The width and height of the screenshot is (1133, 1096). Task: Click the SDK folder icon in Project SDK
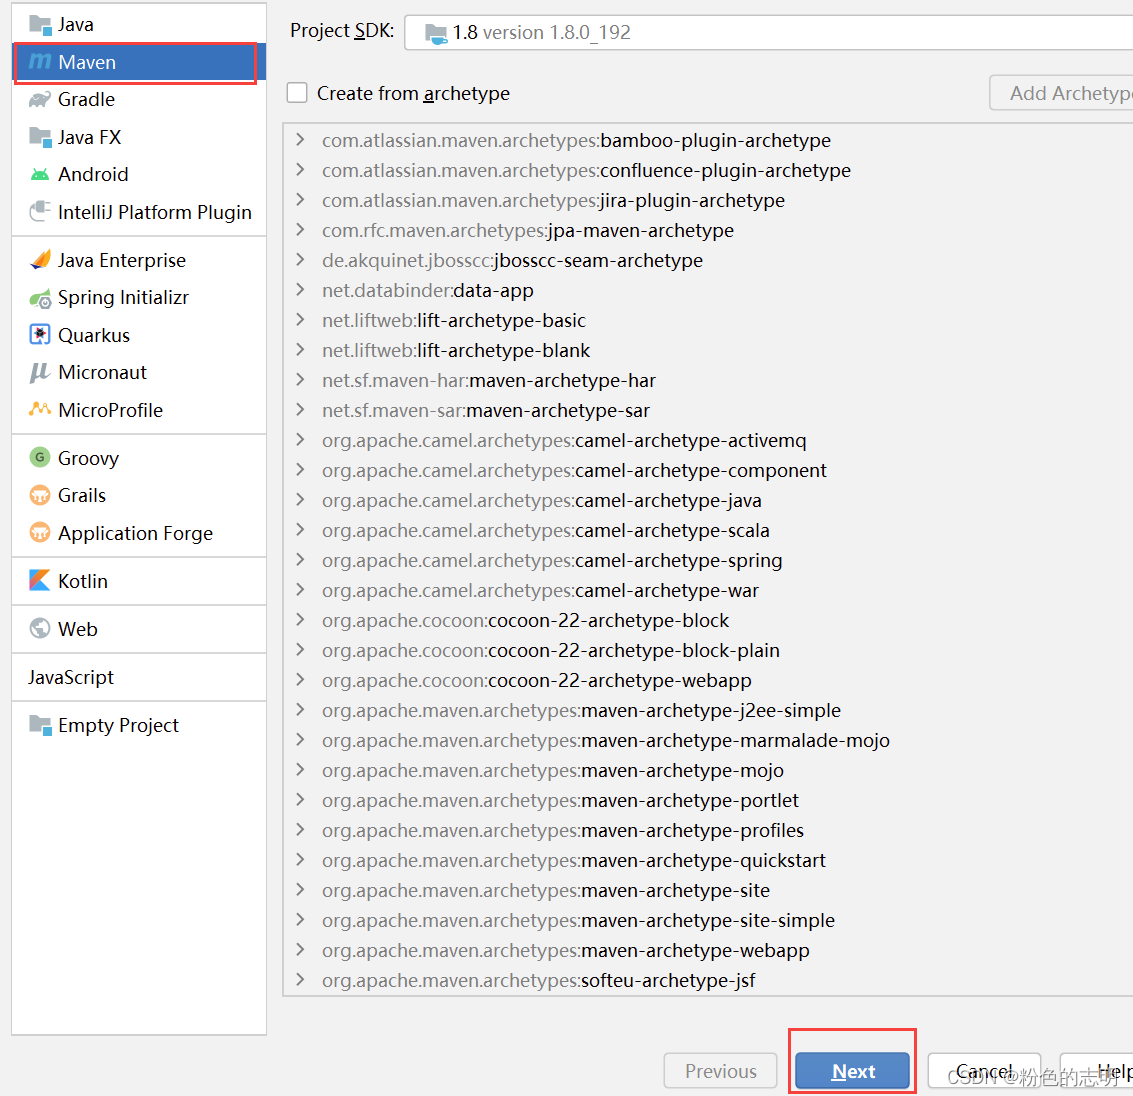click(436, 33)
